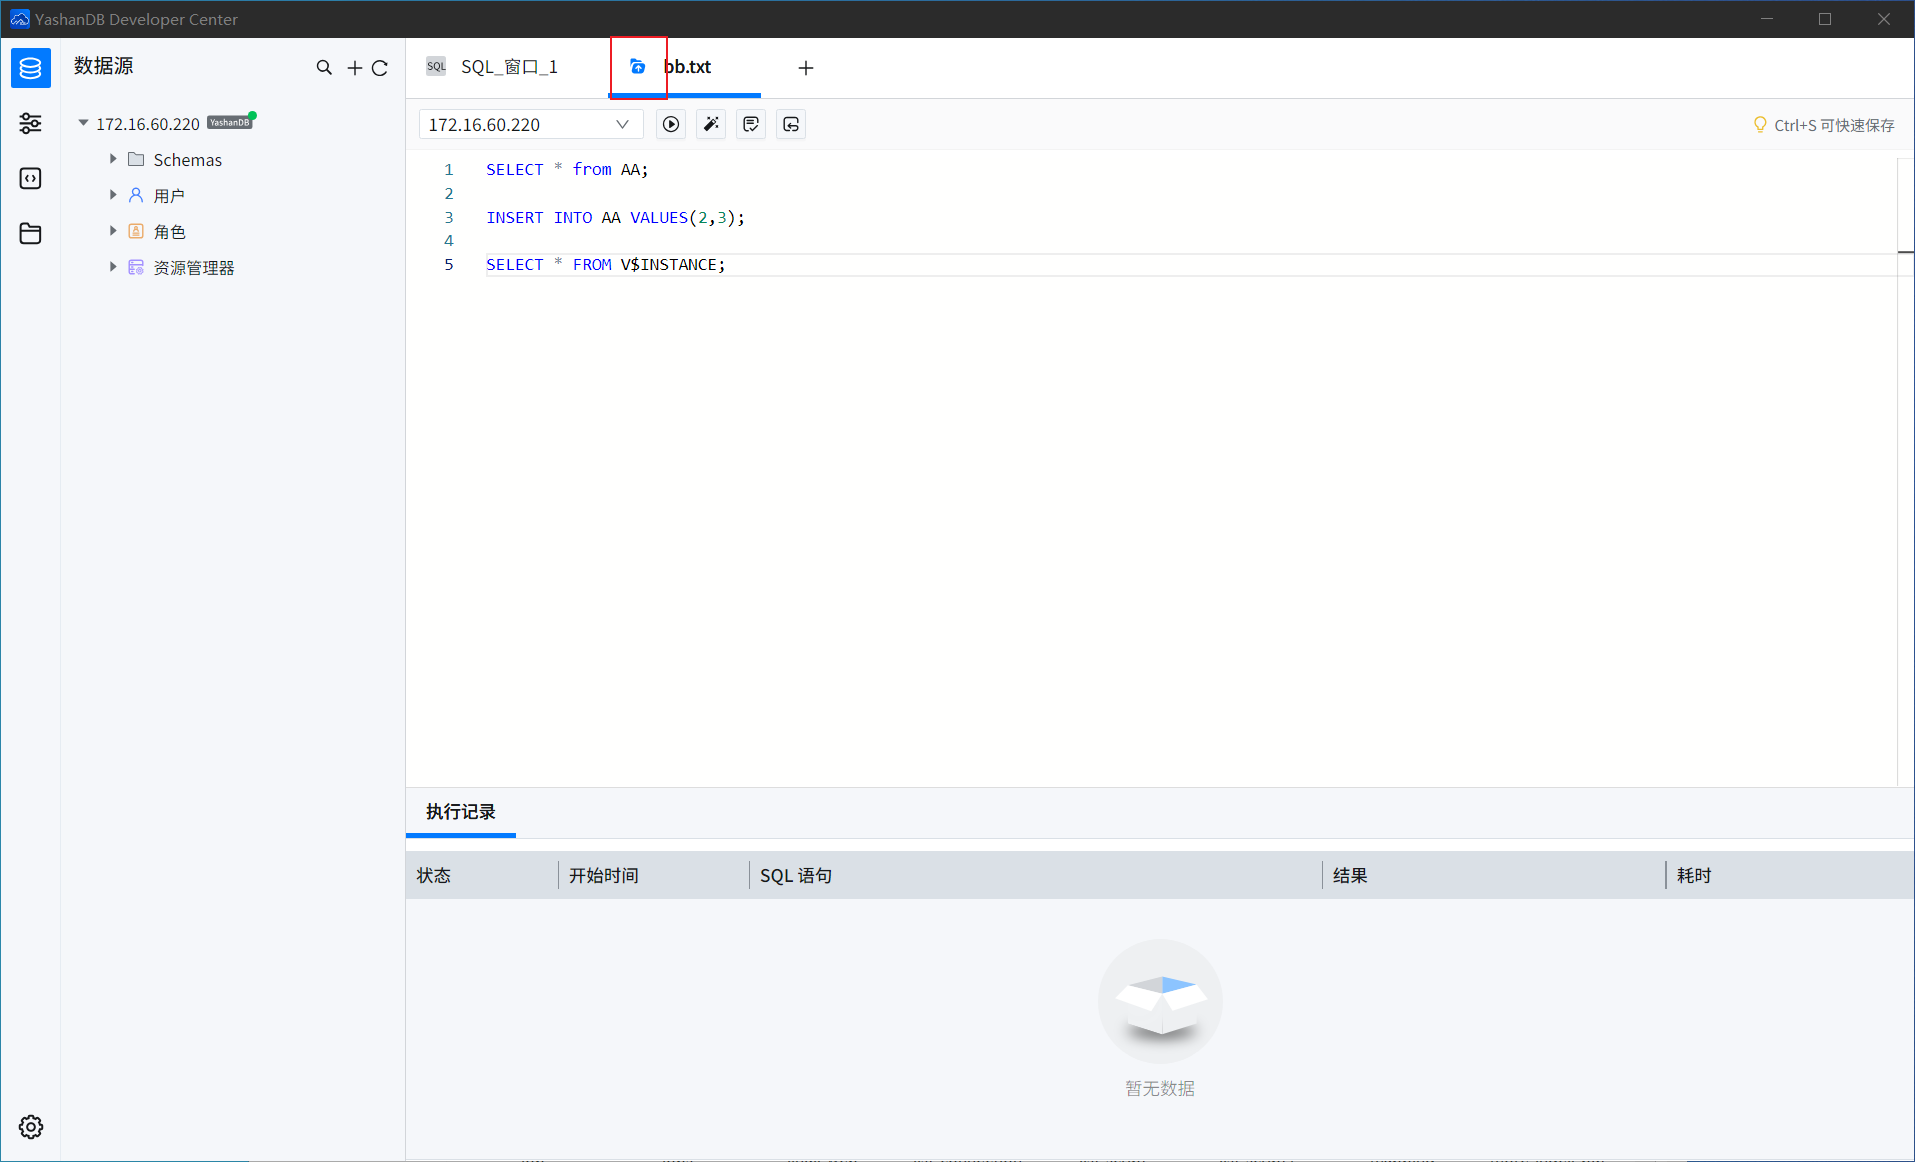Screen dimensions: 1915x1162
Task: Click line 5 SELECT FROM V$INSTANCE statement
Action: (605, 265)
